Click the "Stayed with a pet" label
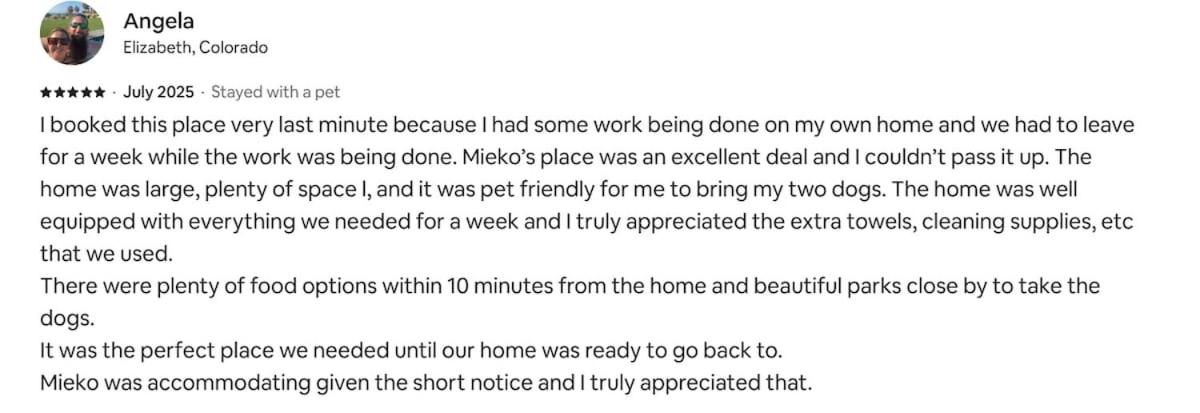The width and height of the screenshot is (1200, 413). [276, 92]
